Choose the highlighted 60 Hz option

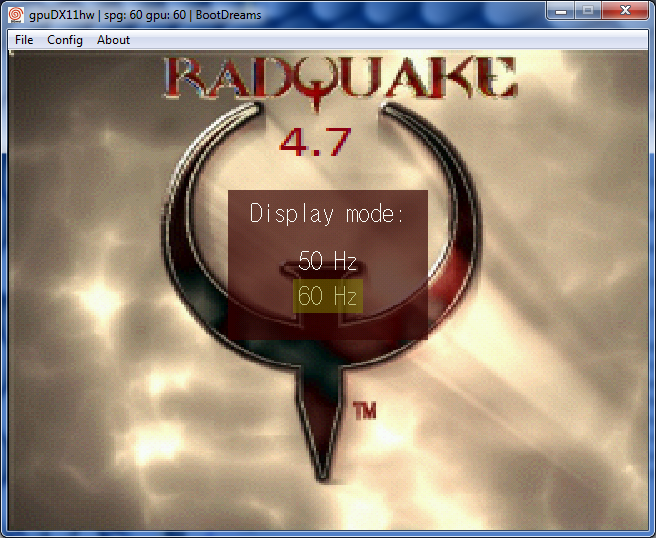[328, 296]
